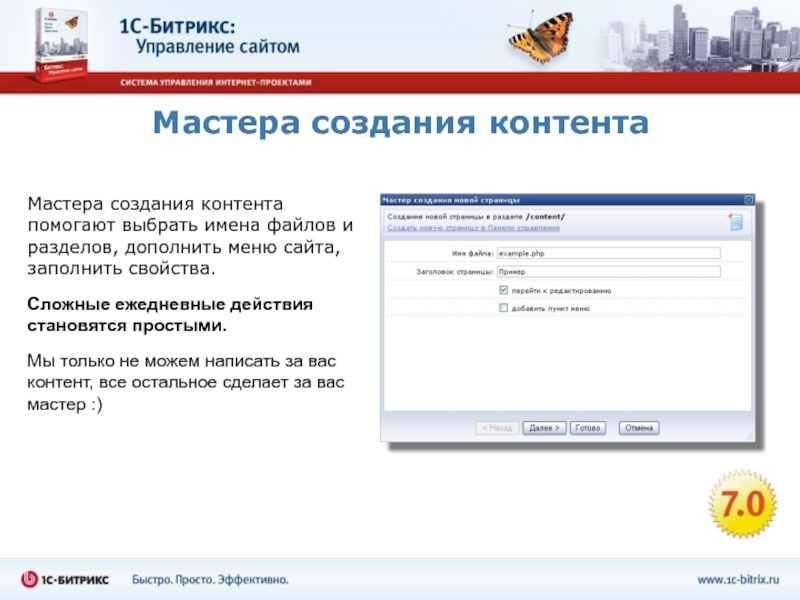Viewport: 800px width, 600px height.
Task: Click 'СИСТЕМА УПРАВЛЕНИЯ ИНТЕРНЕТ-ПРОЕКТАМИ' banner text
Action: coord(216,83)
